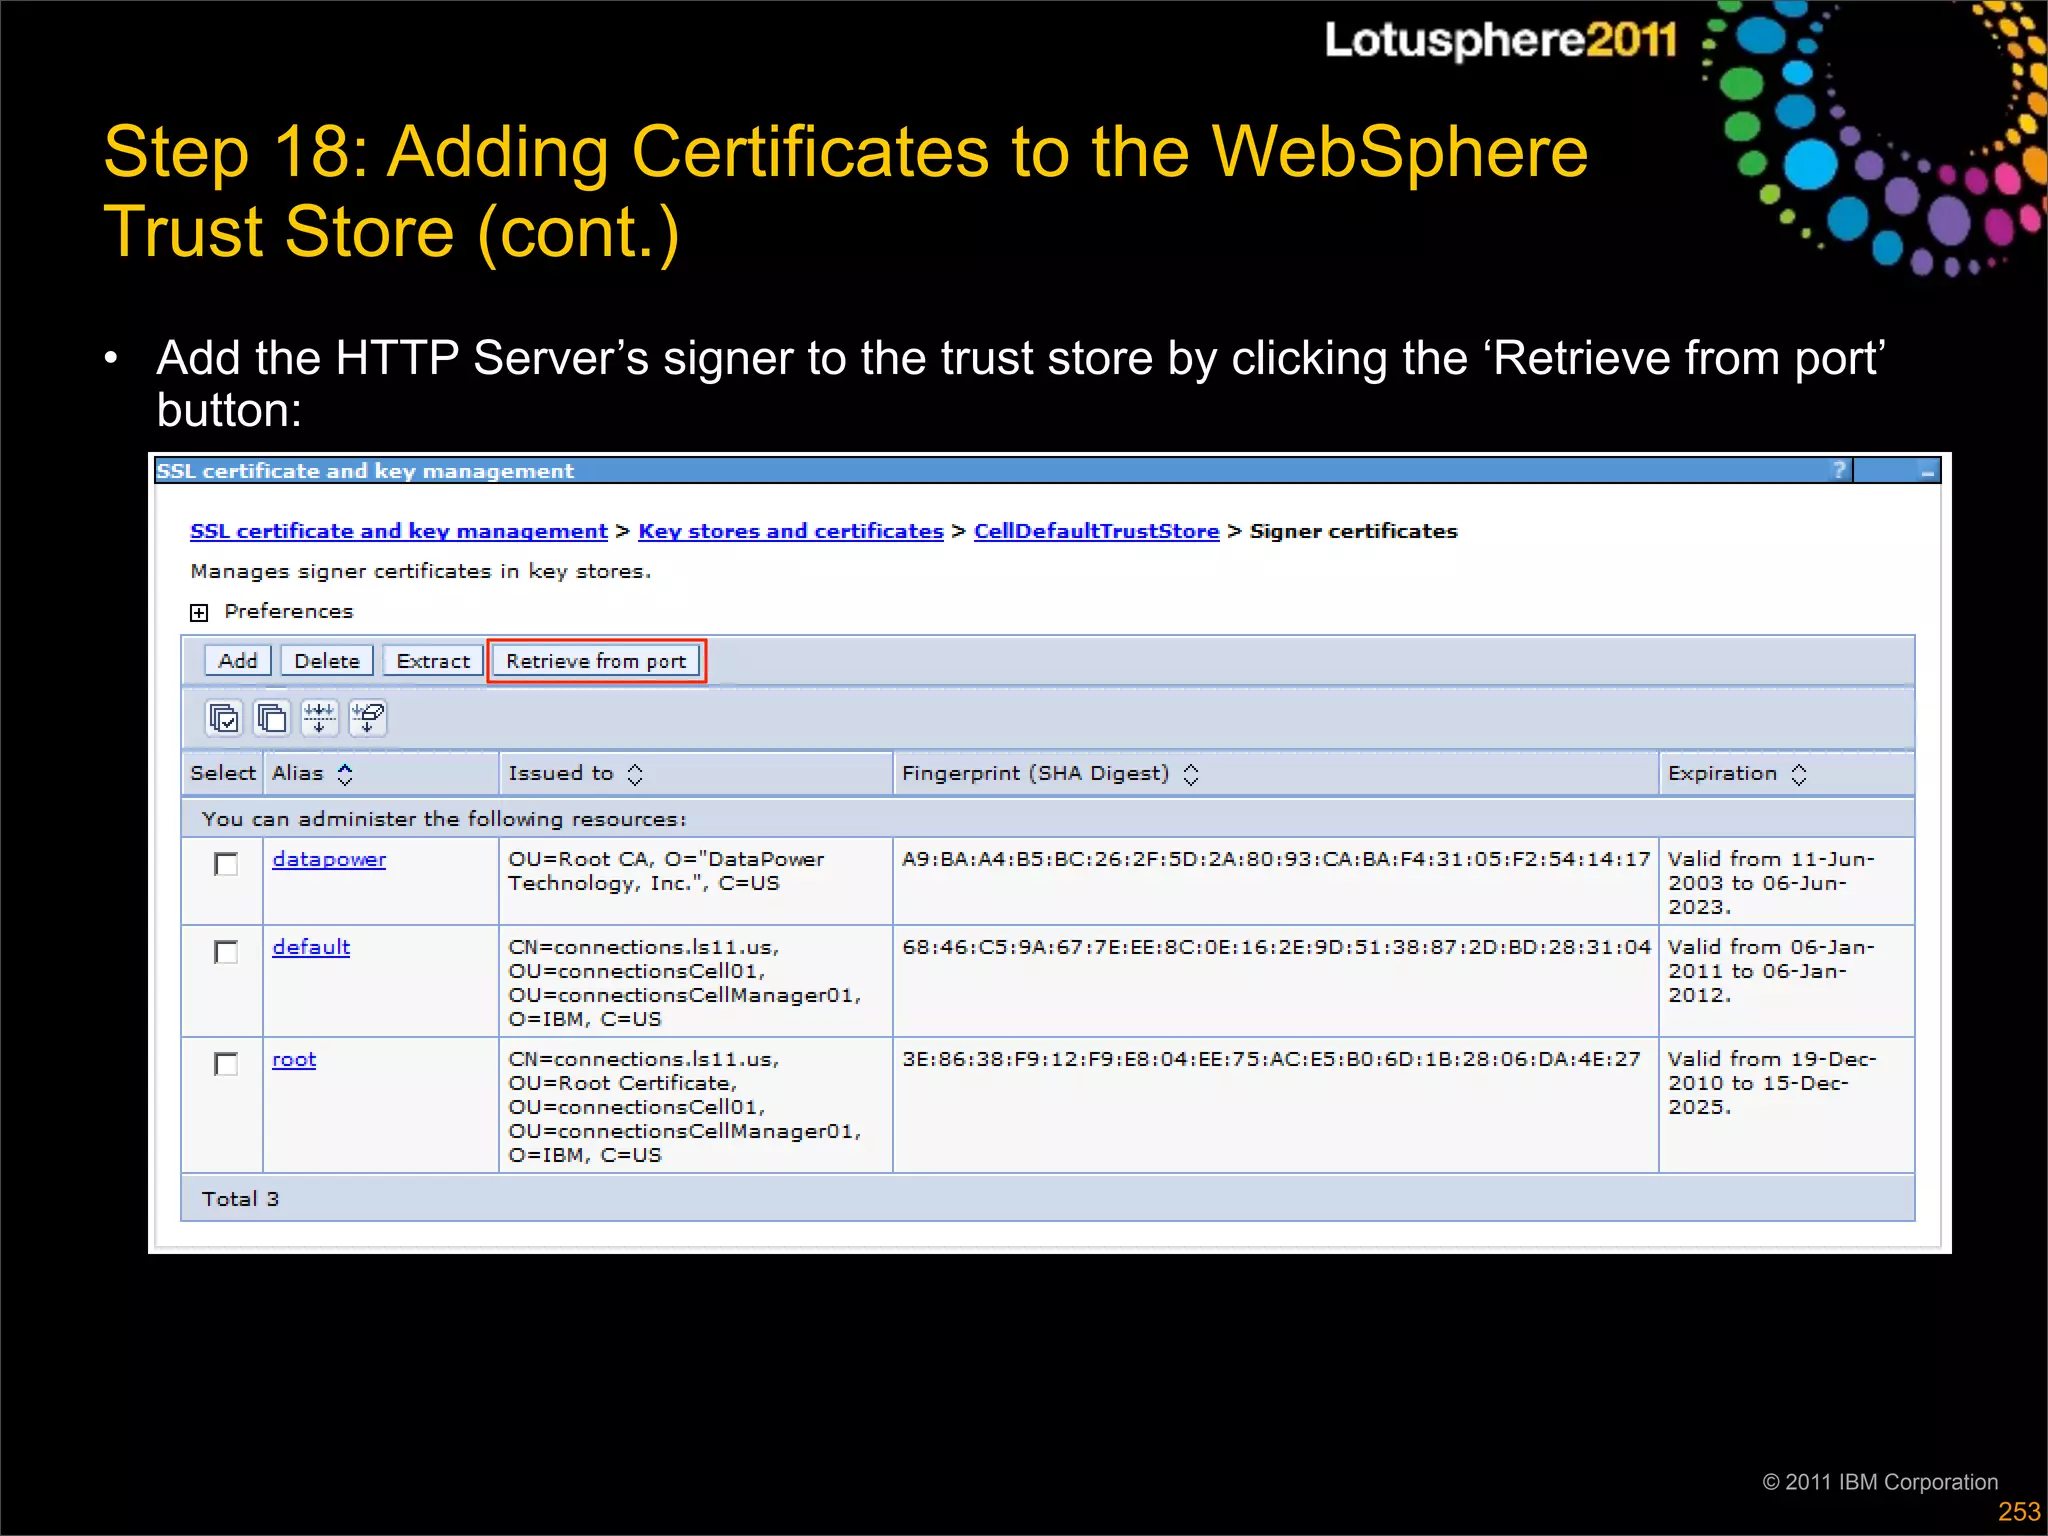This screenshot has height=1536, width=2048.
Task: Click expiration 'Valid from 19-Dec-2010 to 15-Dec-2025'
Action: click(1772, 1083)
